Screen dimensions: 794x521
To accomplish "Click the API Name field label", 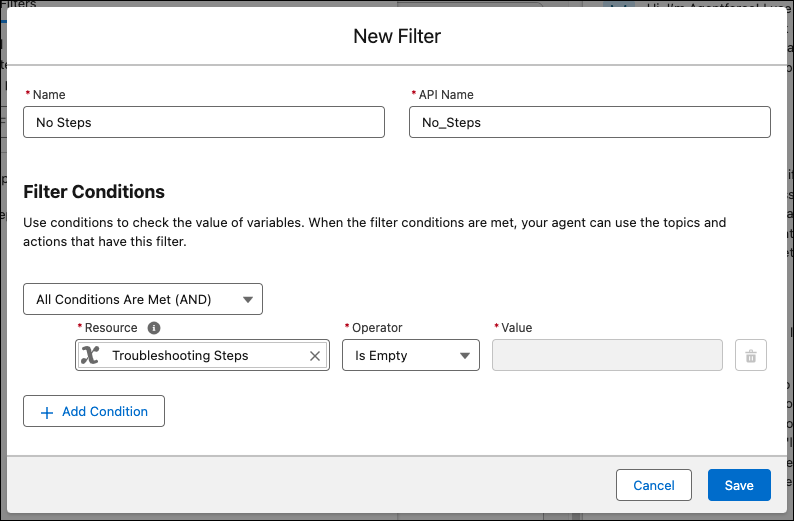I will 447,95.
